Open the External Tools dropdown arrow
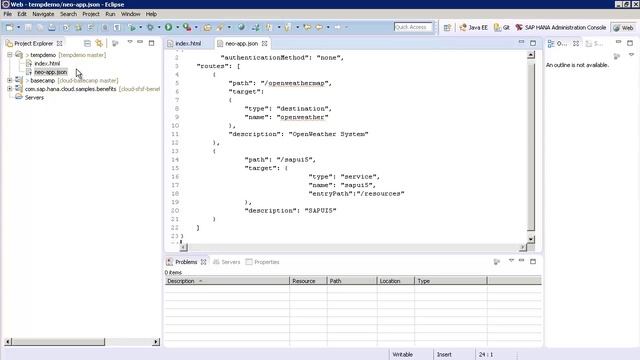640x360 pixels. pyautogui.click(x=196, y=27)
